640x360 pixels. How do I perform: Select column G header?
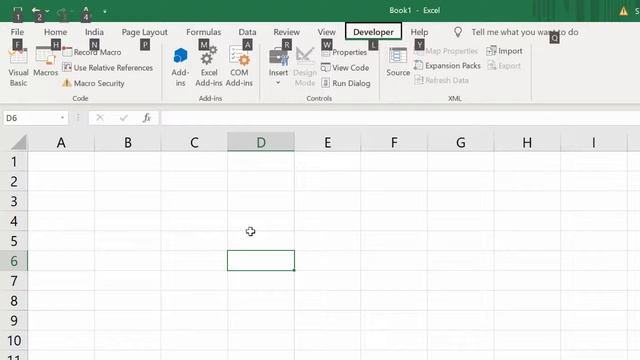pyautogui.click(x=460, y=142)
